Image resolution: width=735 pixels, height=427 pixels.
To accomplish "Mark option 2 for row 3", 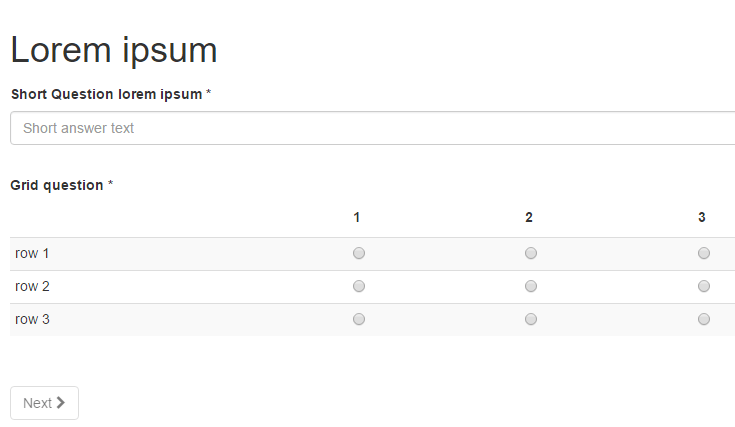I will coord(531,319).
